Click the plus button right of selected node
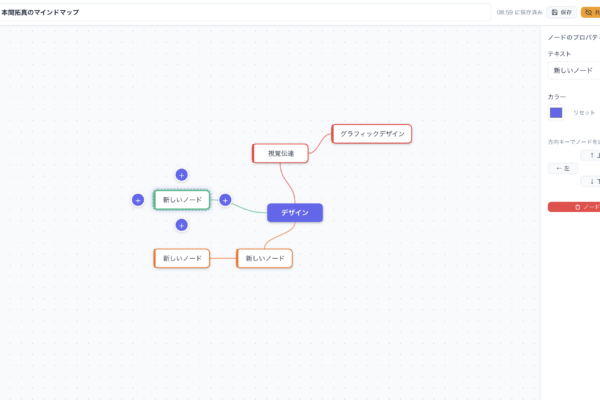 pyautogui.click(x=225, y=200)
